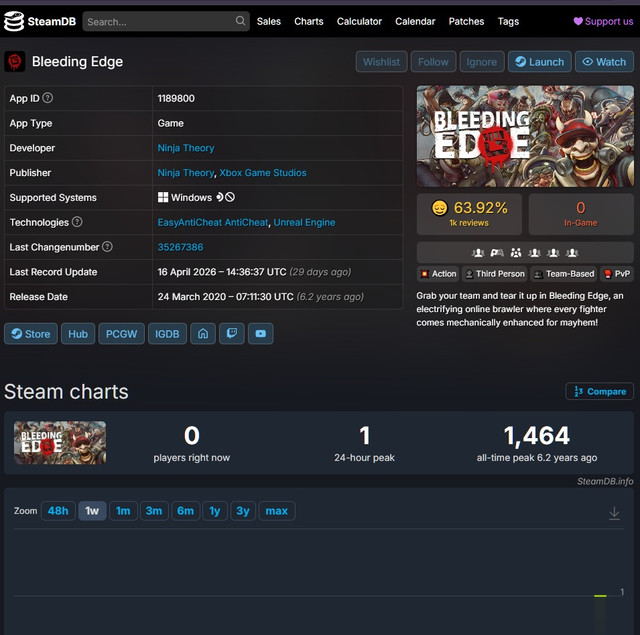Viewport: 640px width, 635px height.
Task: Set chart zoom to 6m
Action: click(185, 511)
